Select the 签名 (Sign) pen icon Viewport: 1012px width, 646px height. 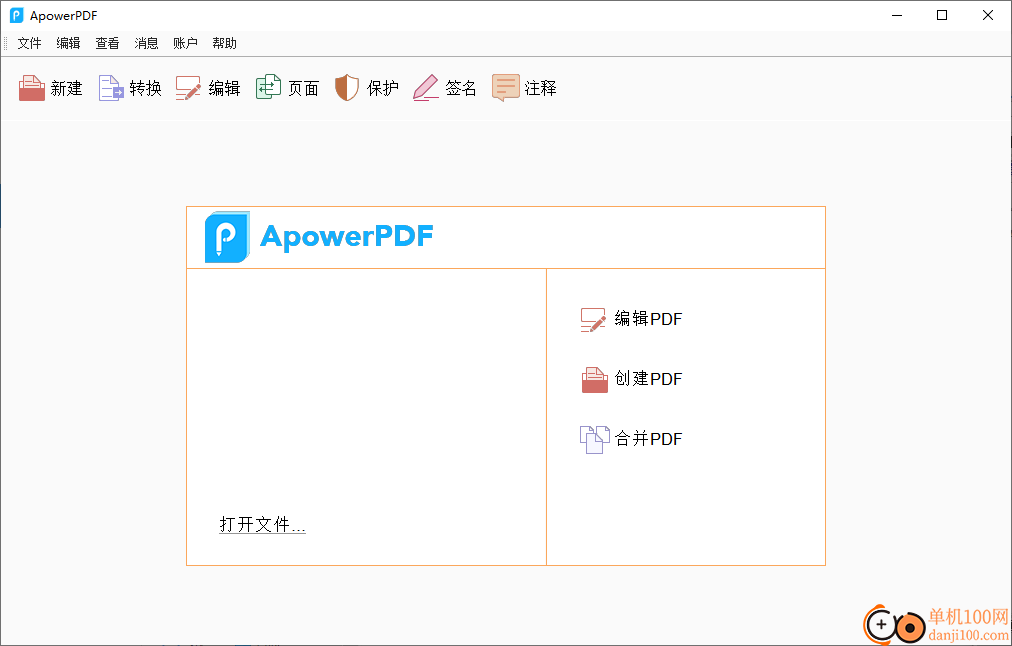pyautogui.click(x=426, y=88)
